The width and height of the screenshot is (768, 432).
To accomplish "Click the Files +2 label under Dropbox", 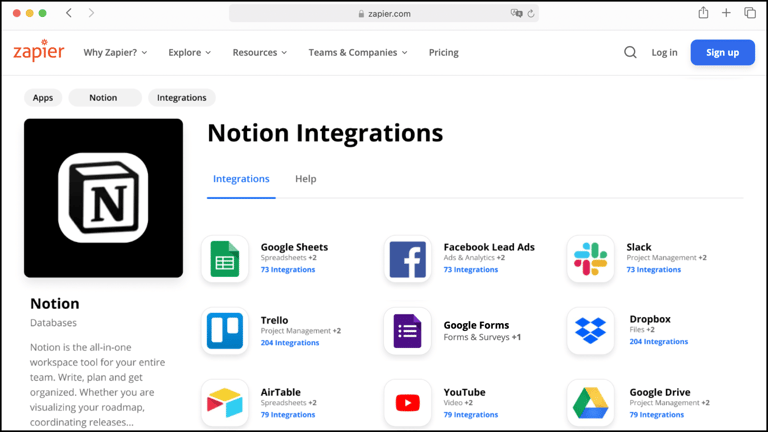I will [642, 330].
